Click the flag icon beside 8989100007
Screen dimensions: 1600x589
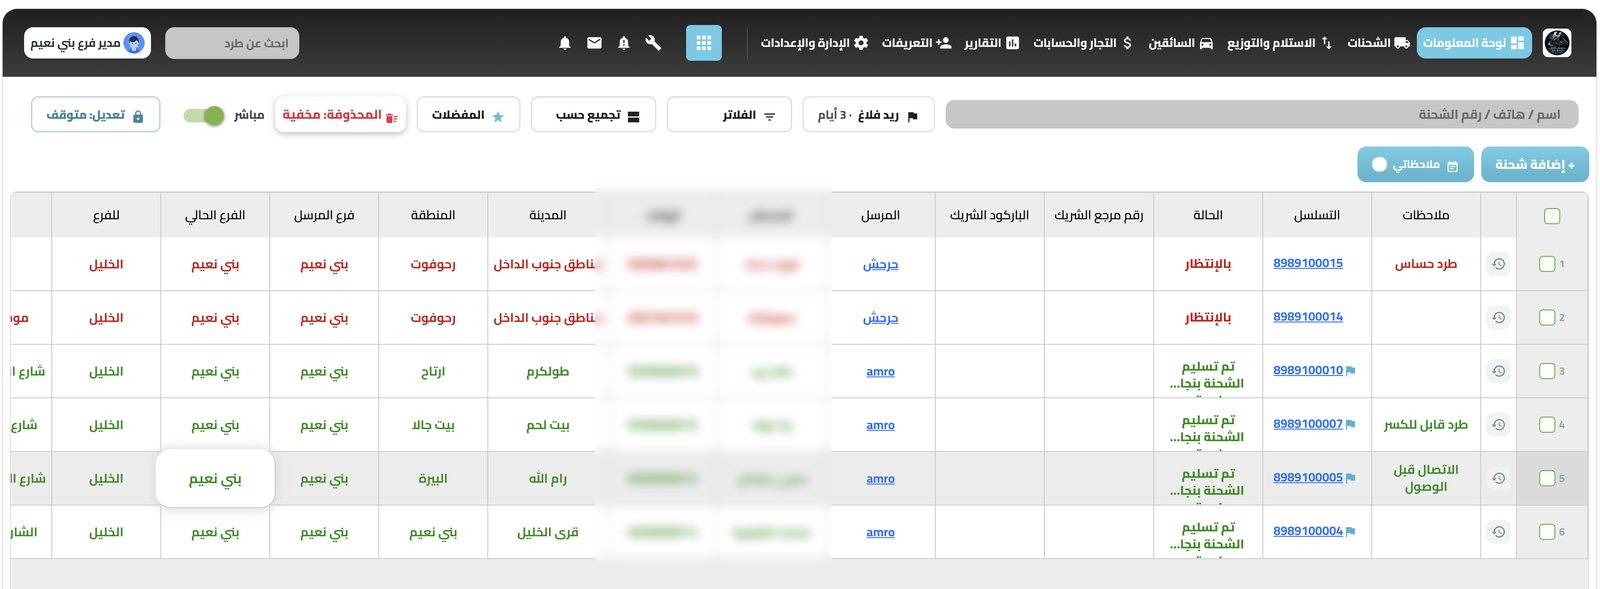click(1351, 425)
